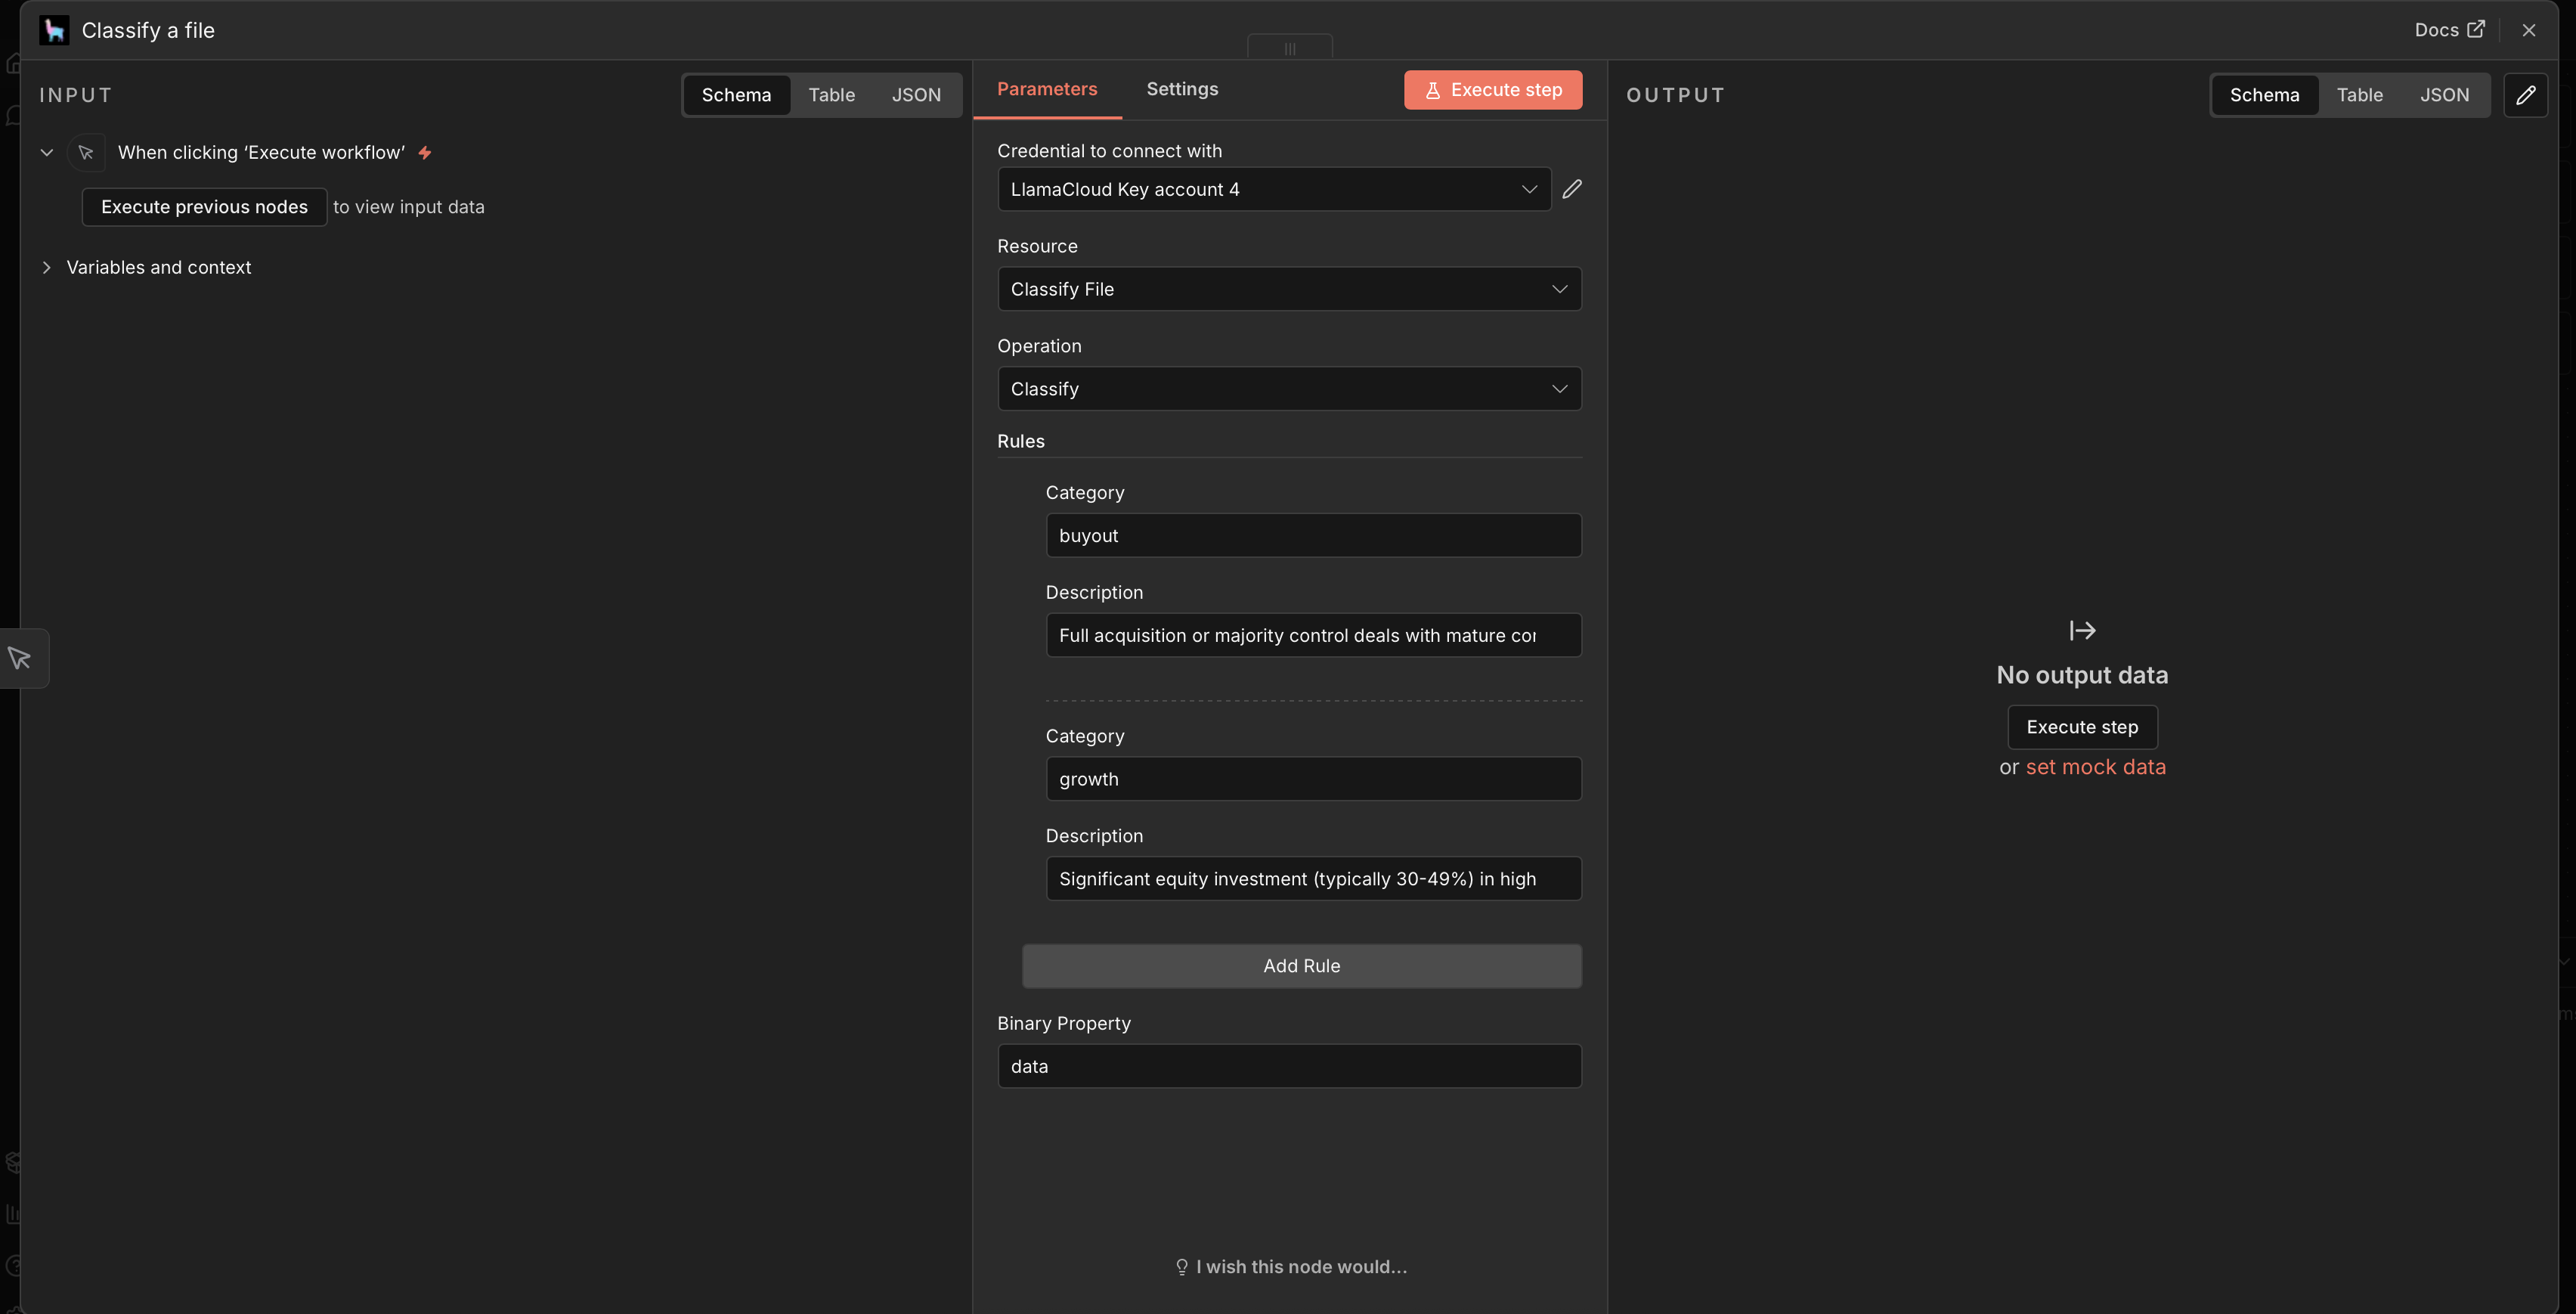
Task: Click the edit output pencil icon
Action: pos(2525,95)
